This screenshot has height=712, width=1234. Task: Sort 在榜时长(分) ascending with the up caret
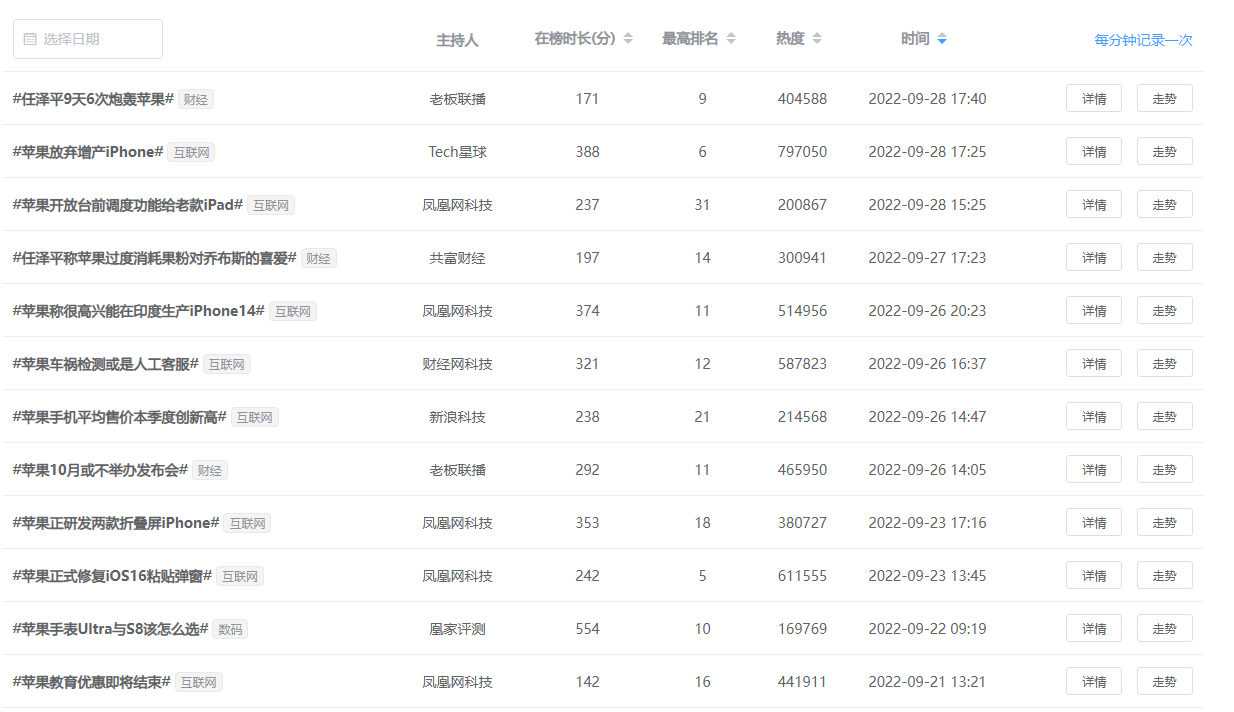pos(628,33)
